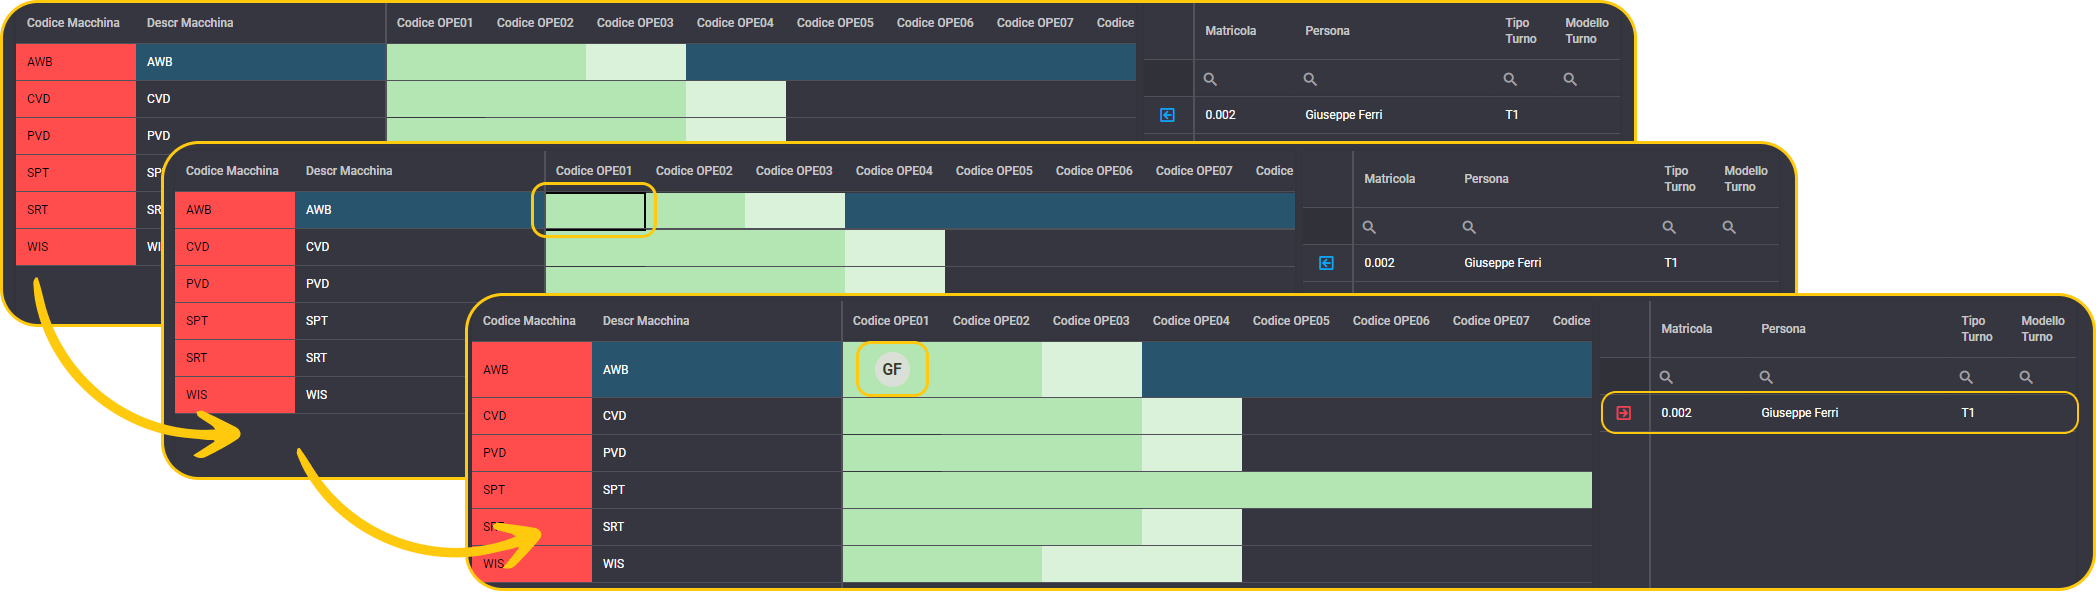Click the Codice OPE02 column header in front panel
This screenshot has height=604, width=2096.
[x=991, y=321]
